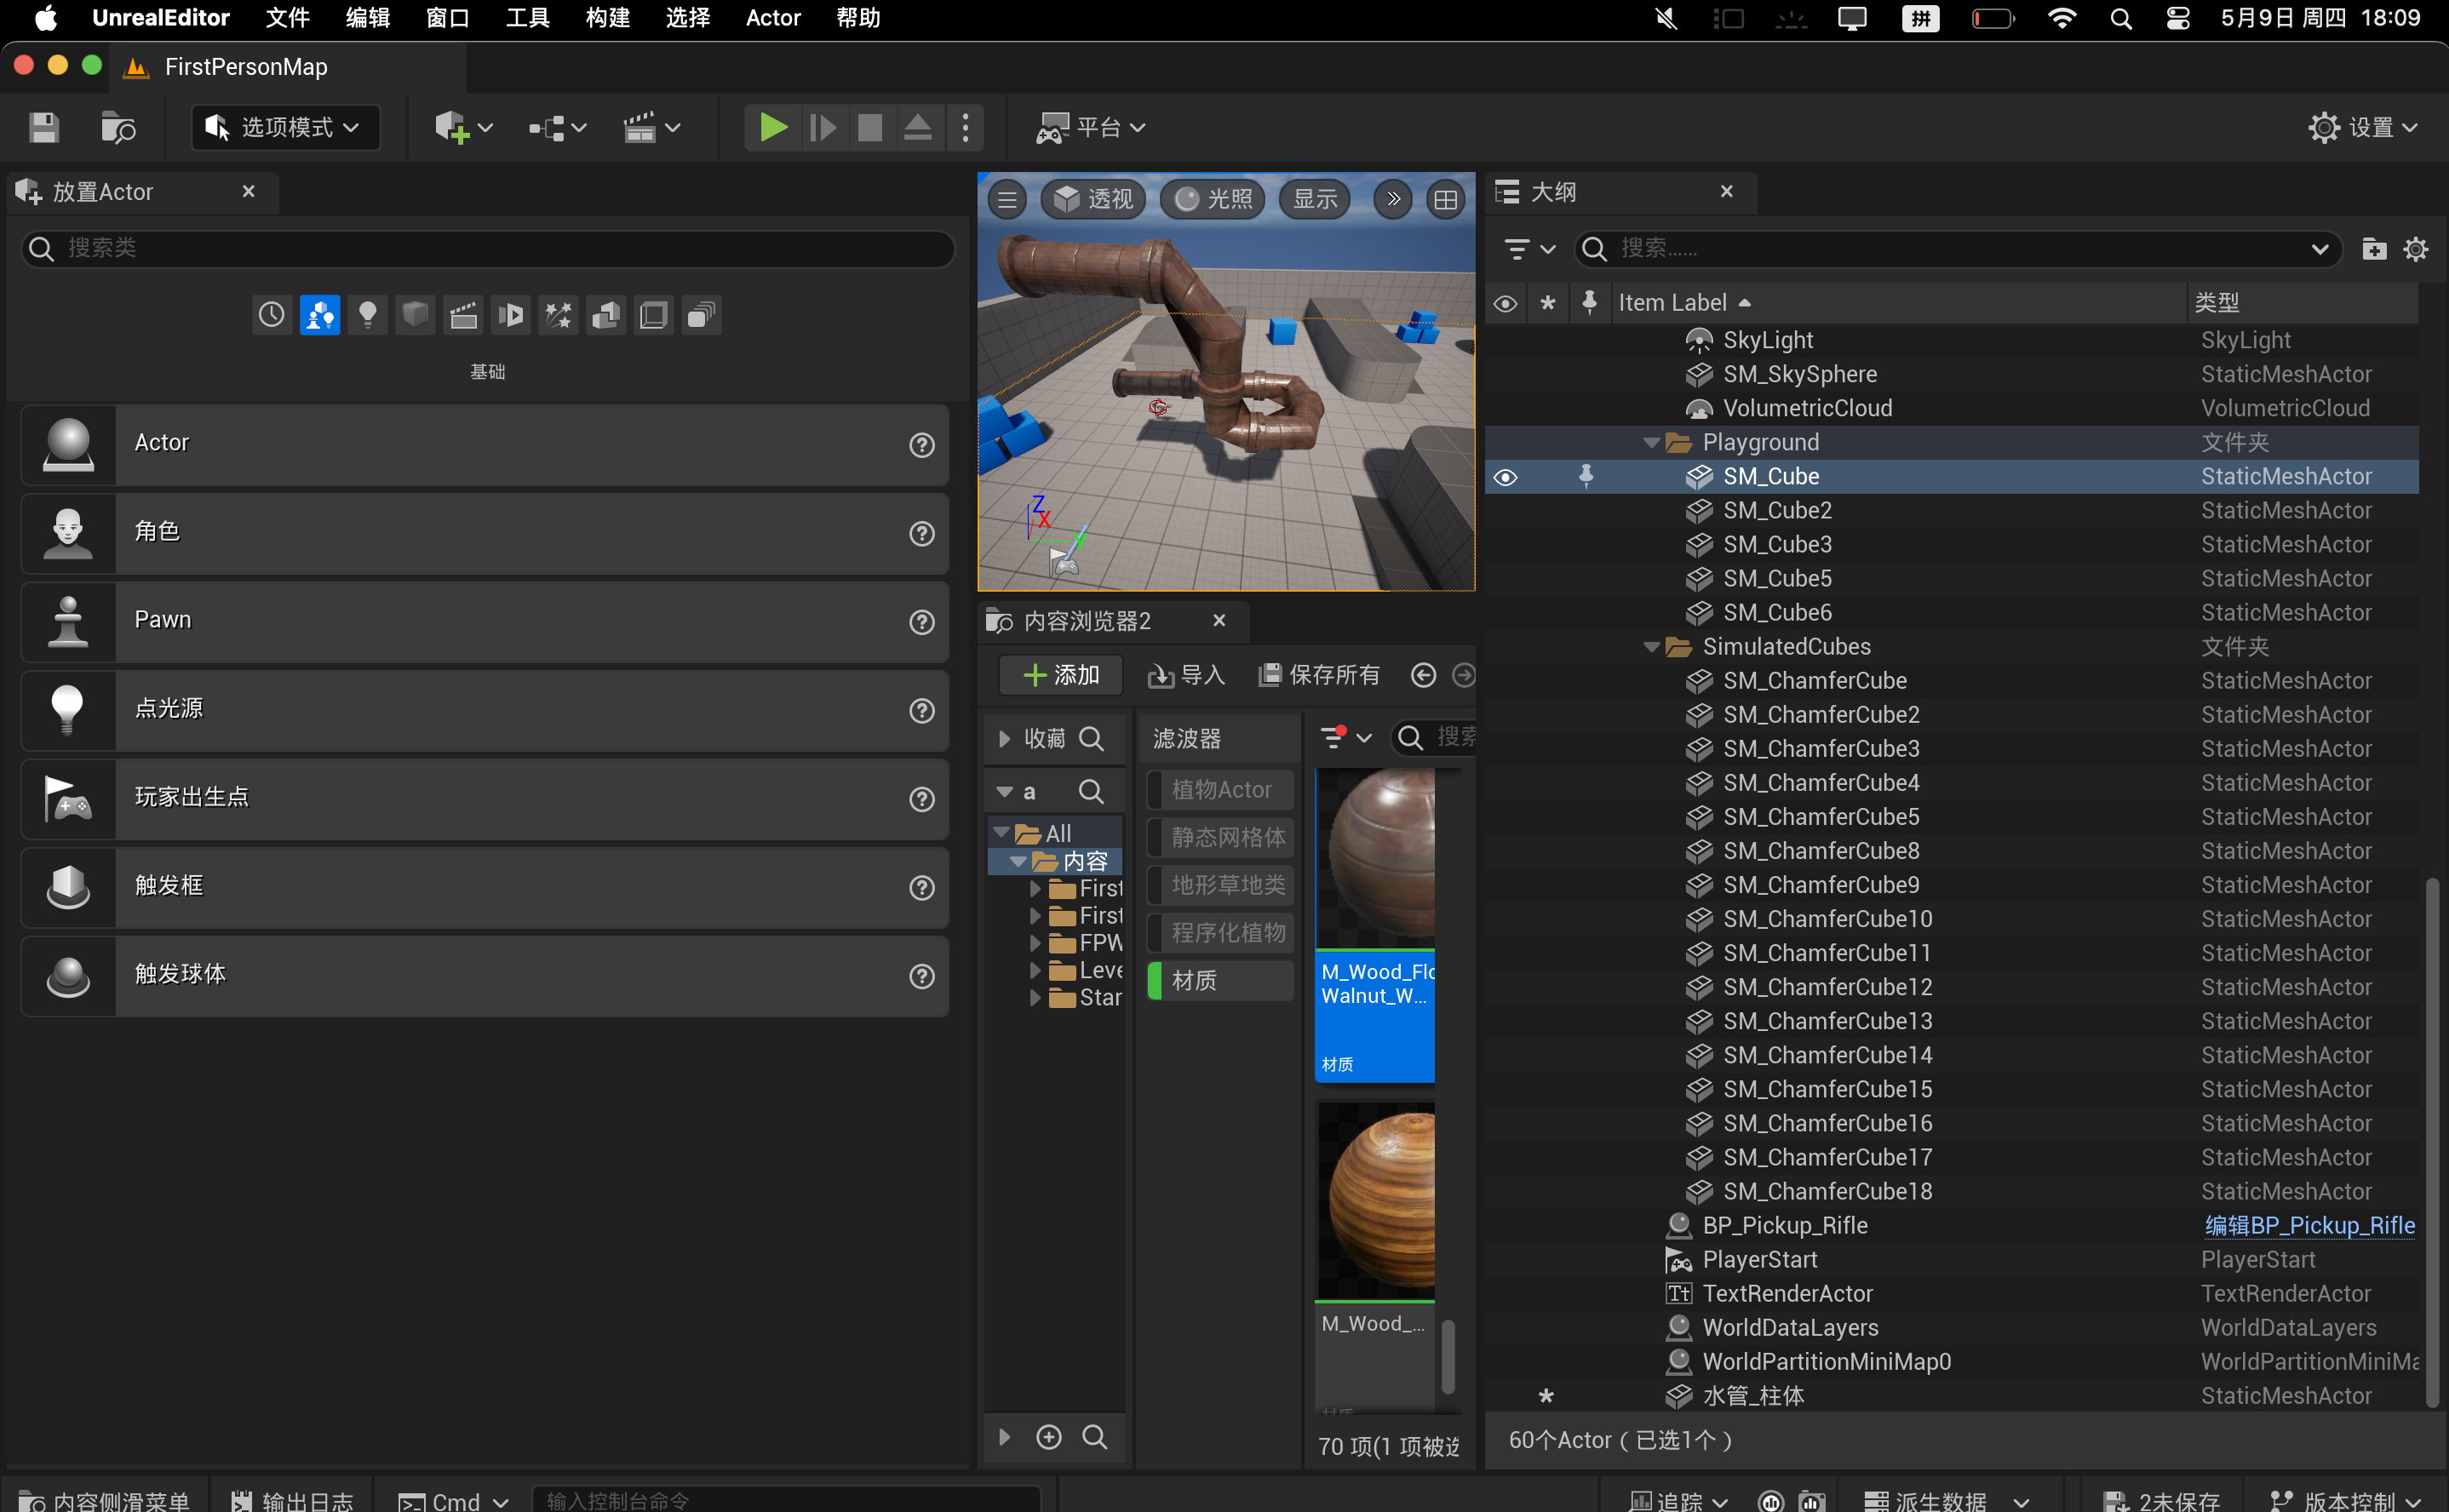Click the visibility eye column header
The image size is (2449, 1512).
(x=1505, y=303)
